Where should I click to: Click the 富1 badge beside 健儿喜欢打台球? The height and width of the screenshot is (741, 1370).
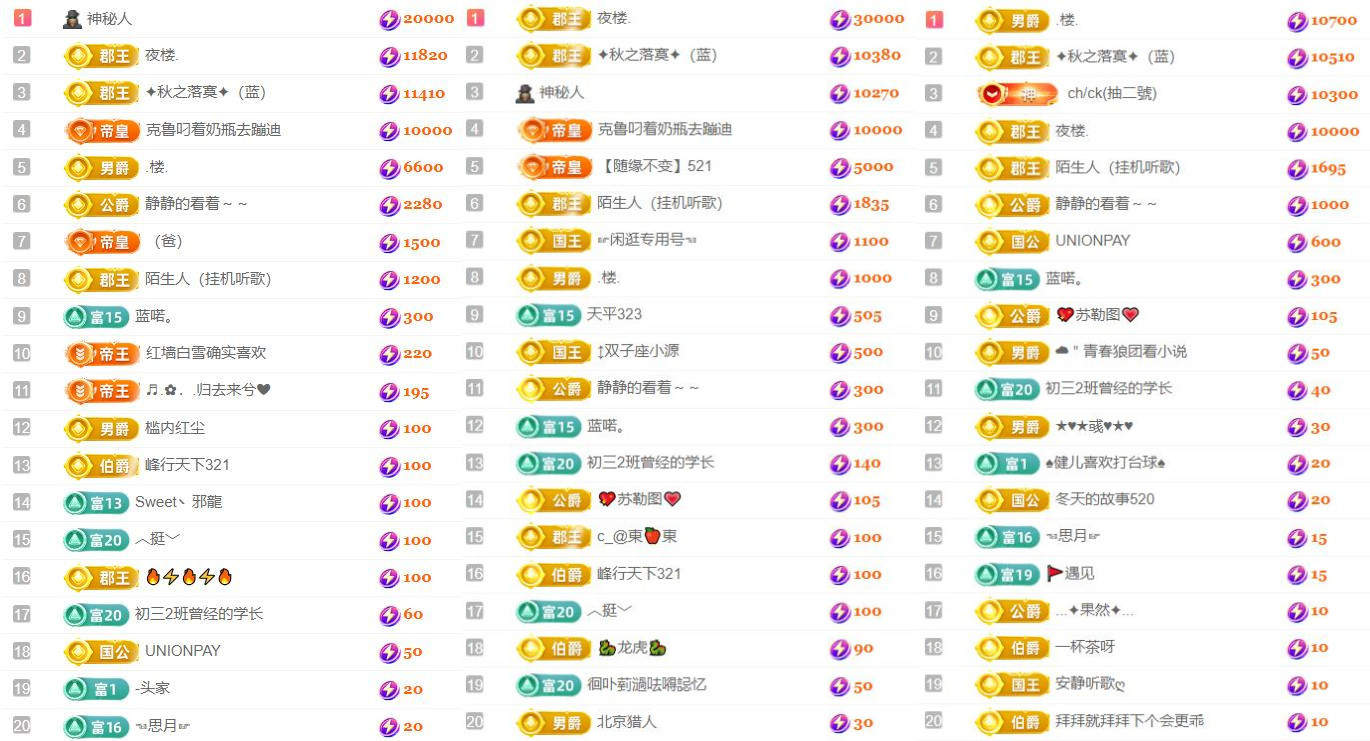click(1008, 464)
